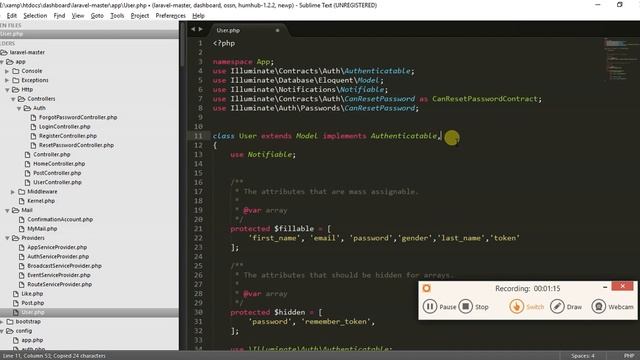Expand the Console folder arrow
Image resolution: width=640 pixels, height=360 pixels.
tap(7, 71)
